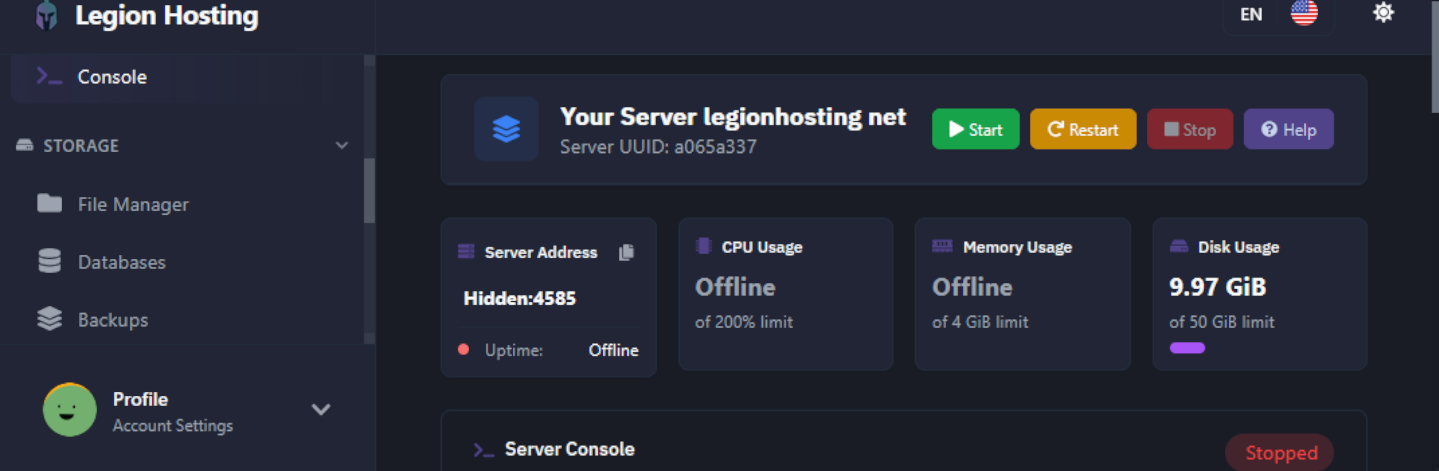Viewport: 1439px width, 471px height.
Task: Click the Server Console prompt icon
Action: (484, 449)
